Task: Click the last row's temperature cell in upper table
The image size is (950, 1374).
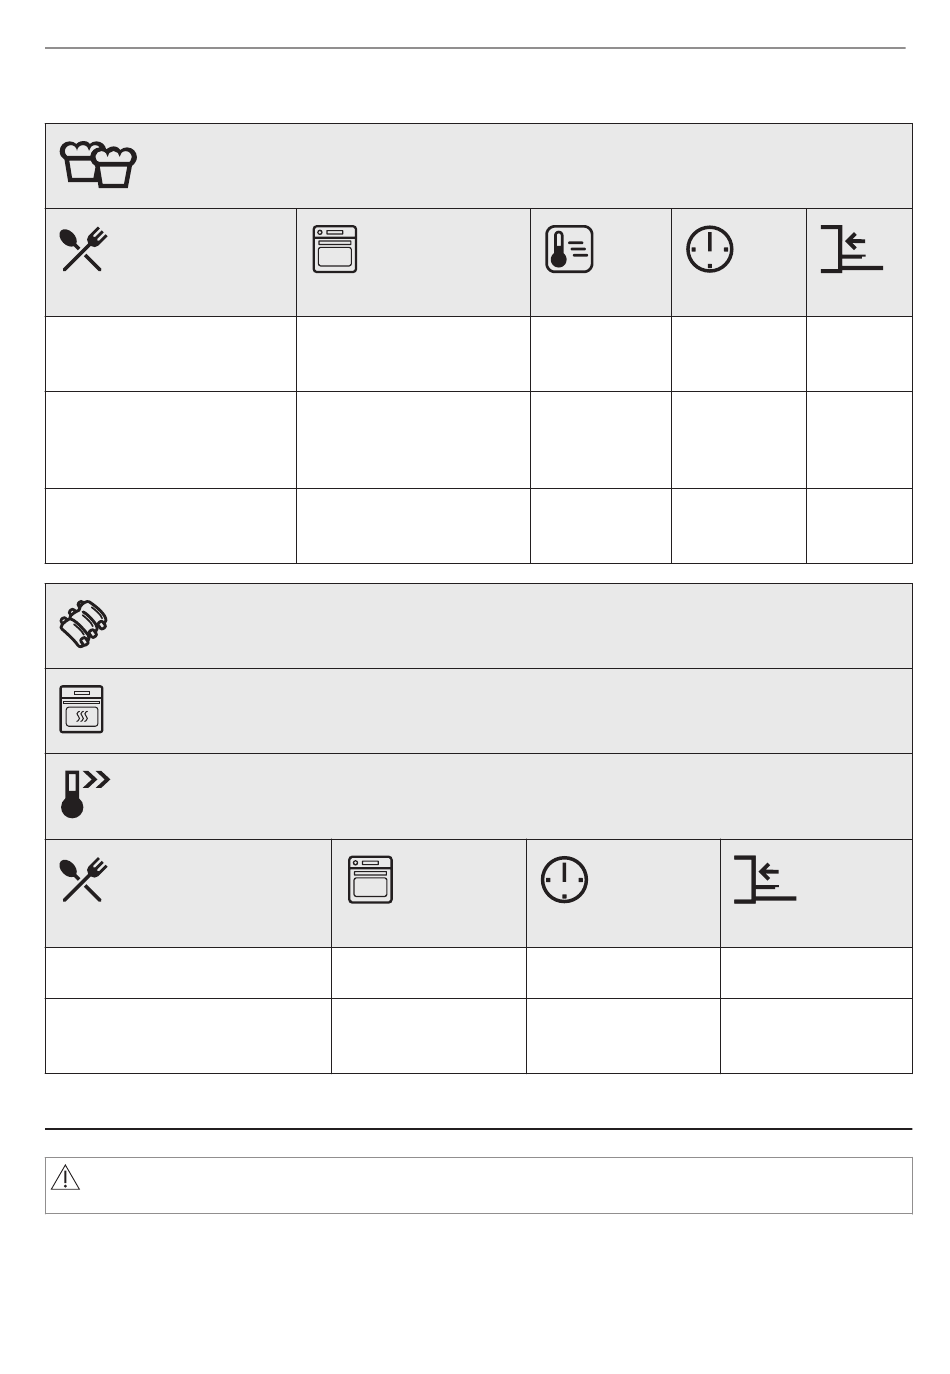Action: coord(600,526)
